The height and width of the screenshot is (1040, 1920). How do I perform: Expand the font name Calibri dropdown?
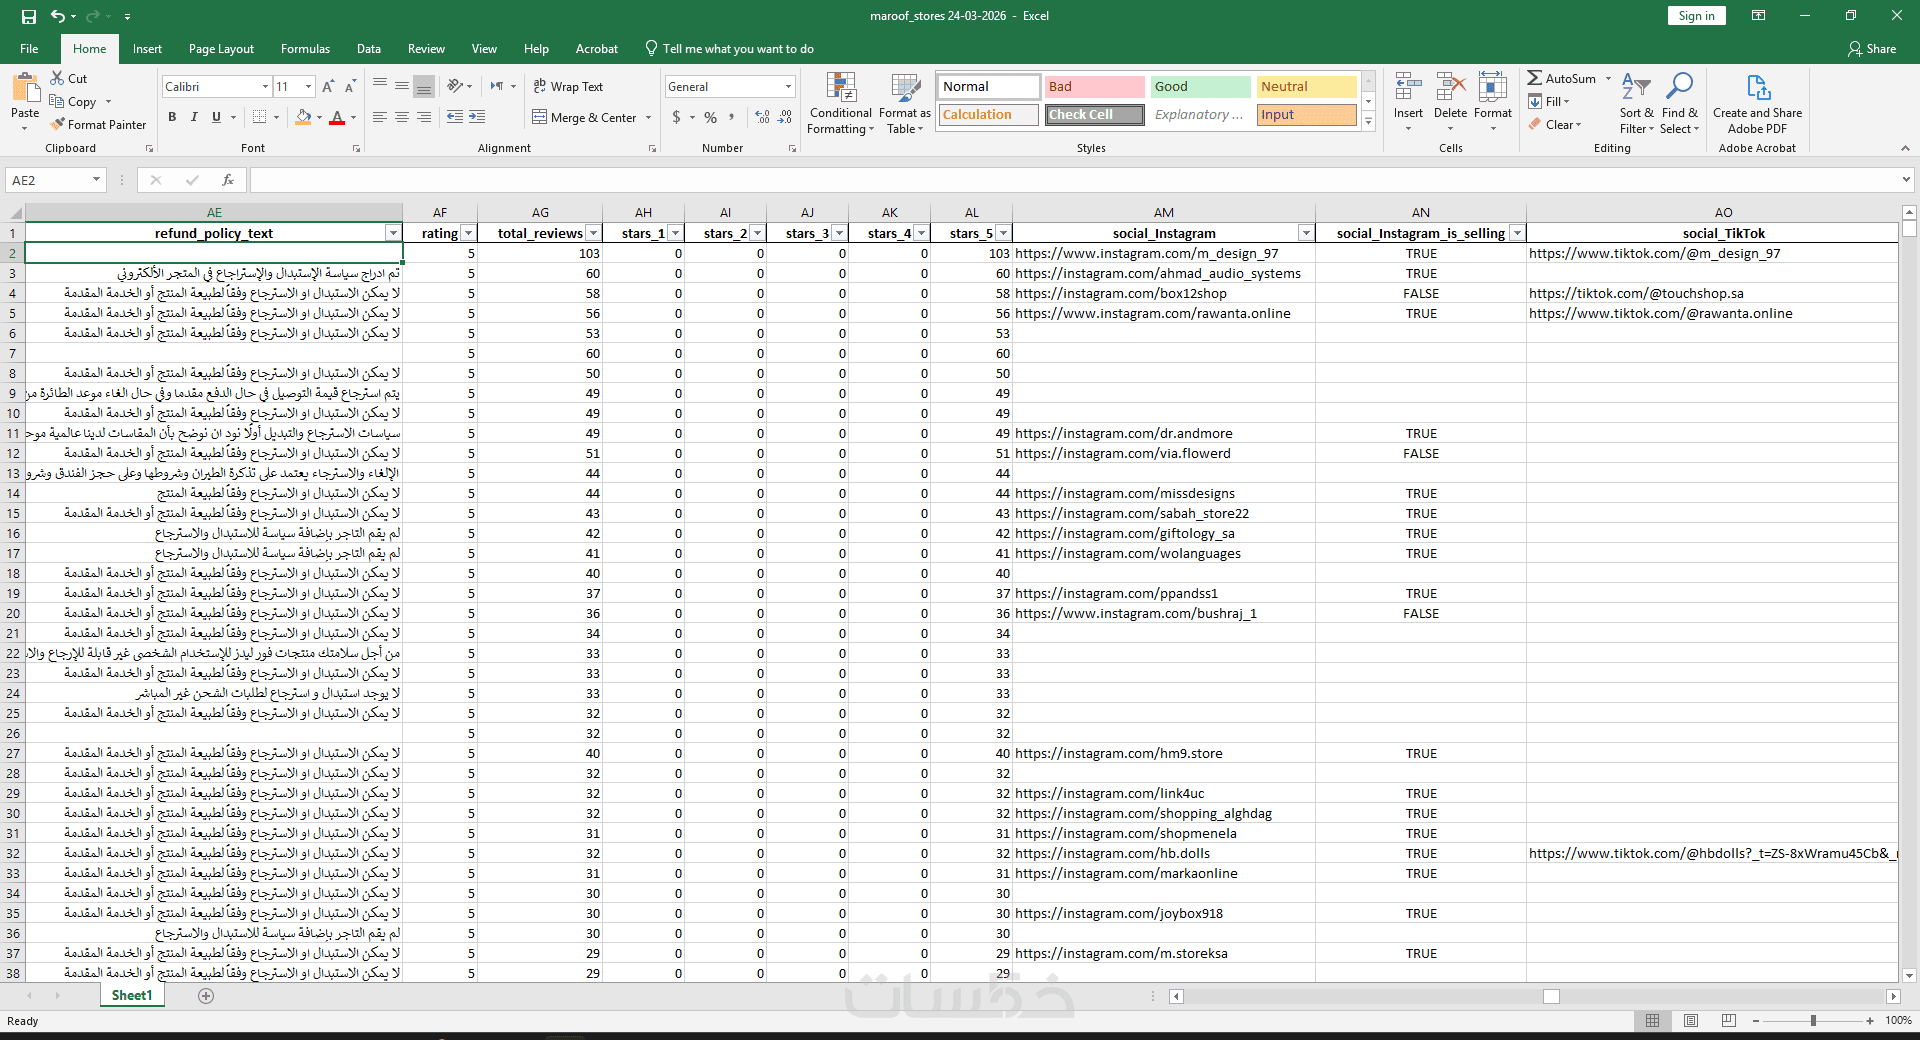[265, 87]
